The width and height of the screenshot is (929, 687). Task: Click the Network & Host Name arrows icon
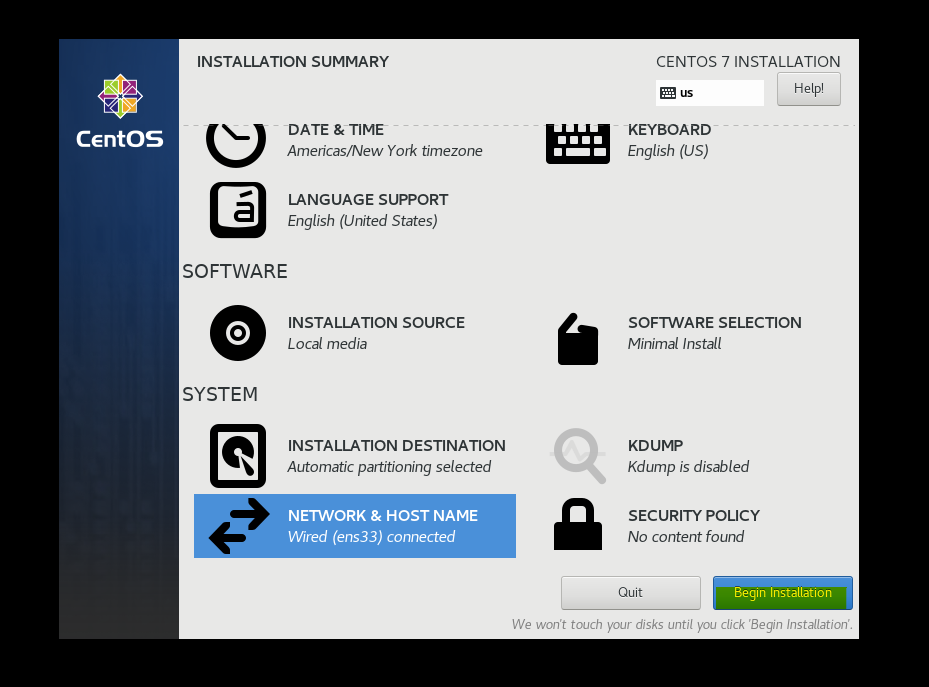coord(239,526)
